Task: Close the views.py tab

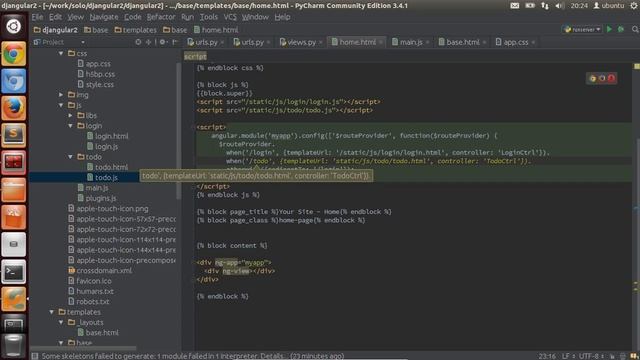Action: [320, 42]
